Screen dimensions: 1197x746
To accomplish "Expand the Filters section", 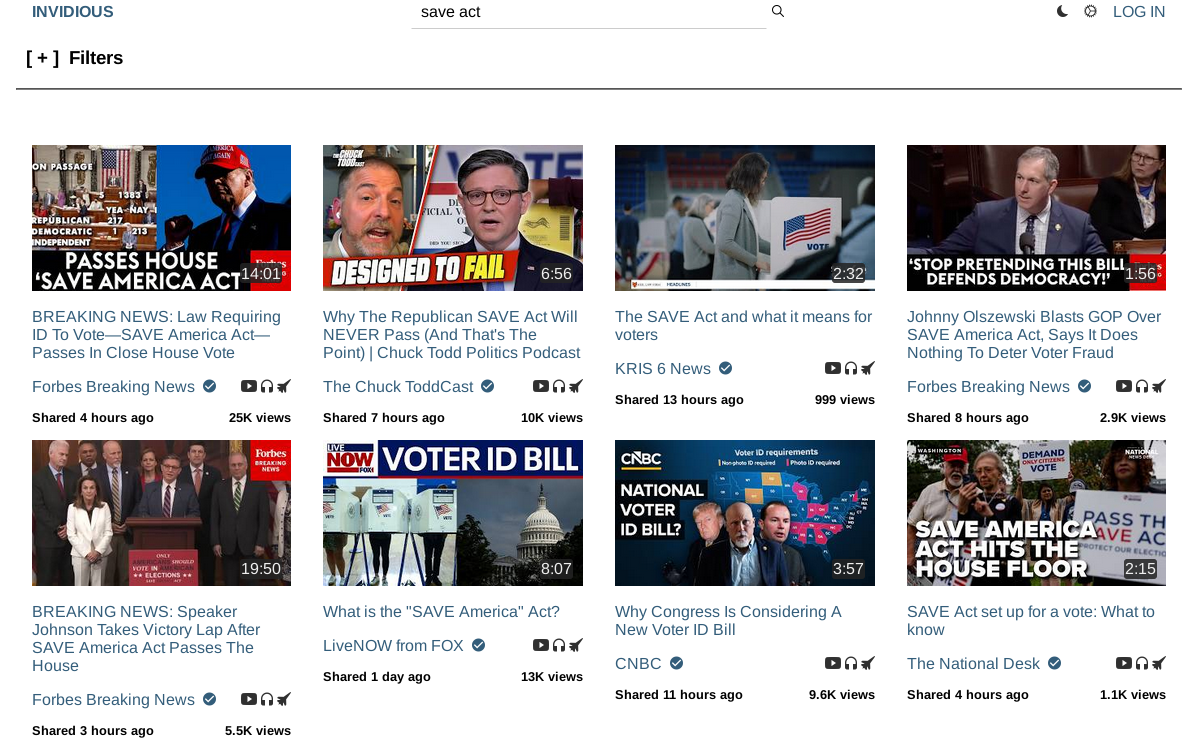I will tap(95, 58).
